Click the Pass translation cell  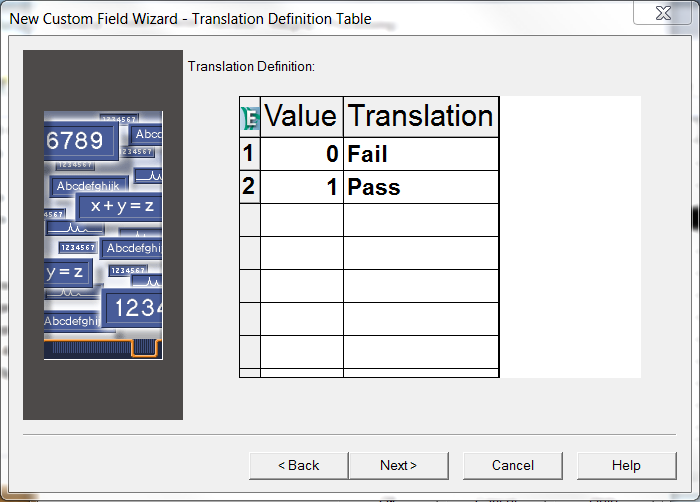[421, 187]
